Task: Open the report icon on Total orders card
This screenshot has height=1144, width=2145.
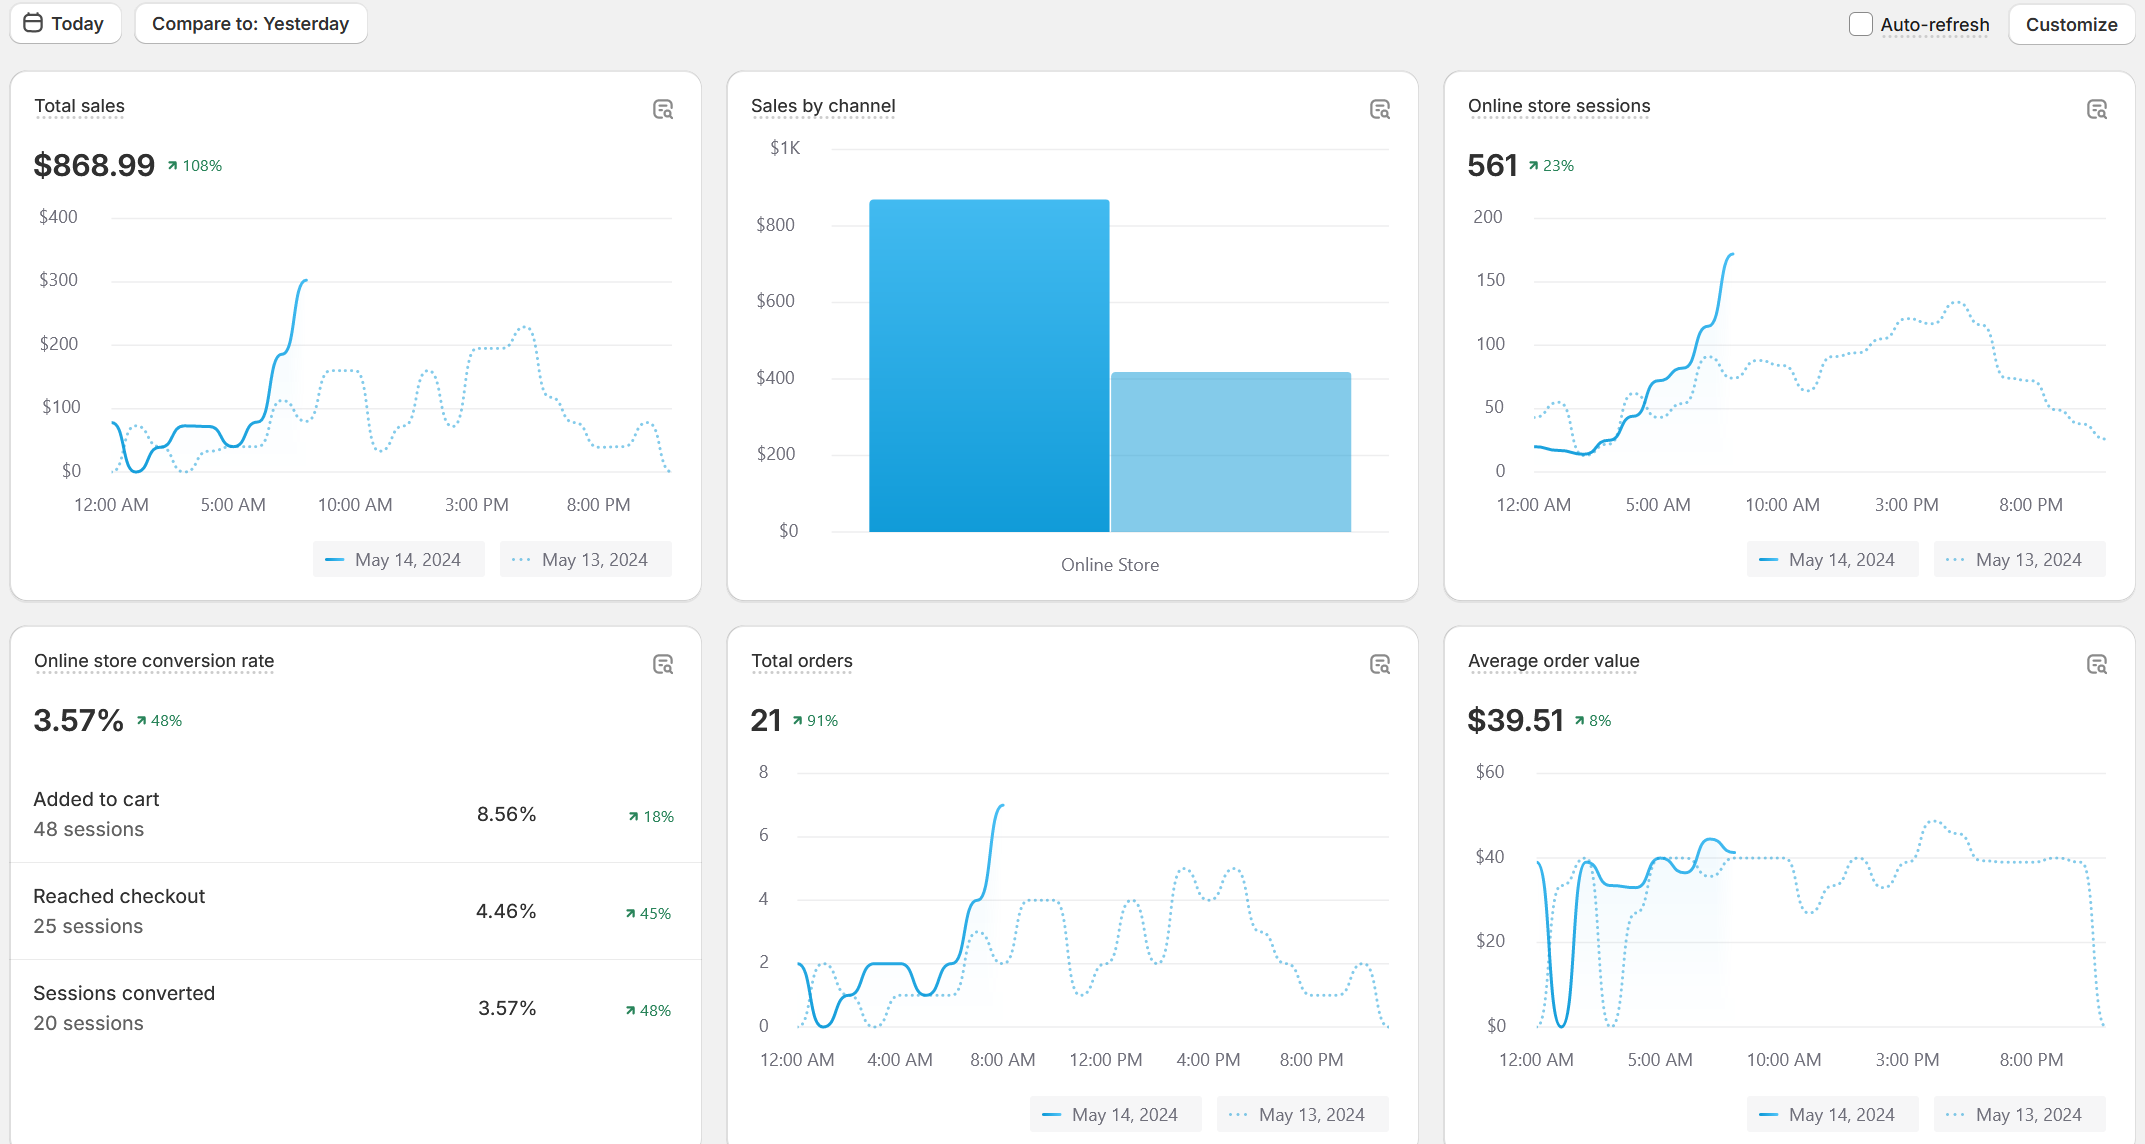Action: (1380, 664)
